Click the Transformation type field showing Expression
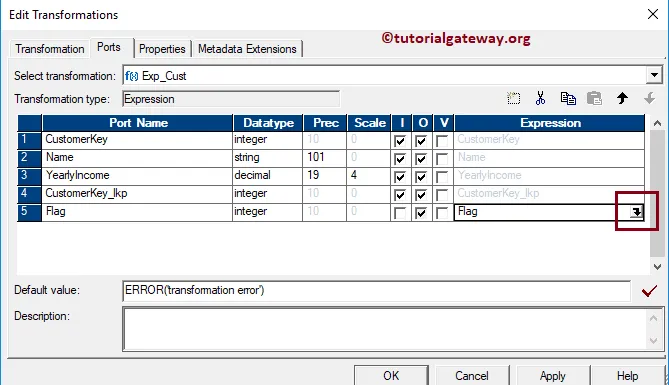669x385 pixels. pyautogui.click(x=231, y=99)
